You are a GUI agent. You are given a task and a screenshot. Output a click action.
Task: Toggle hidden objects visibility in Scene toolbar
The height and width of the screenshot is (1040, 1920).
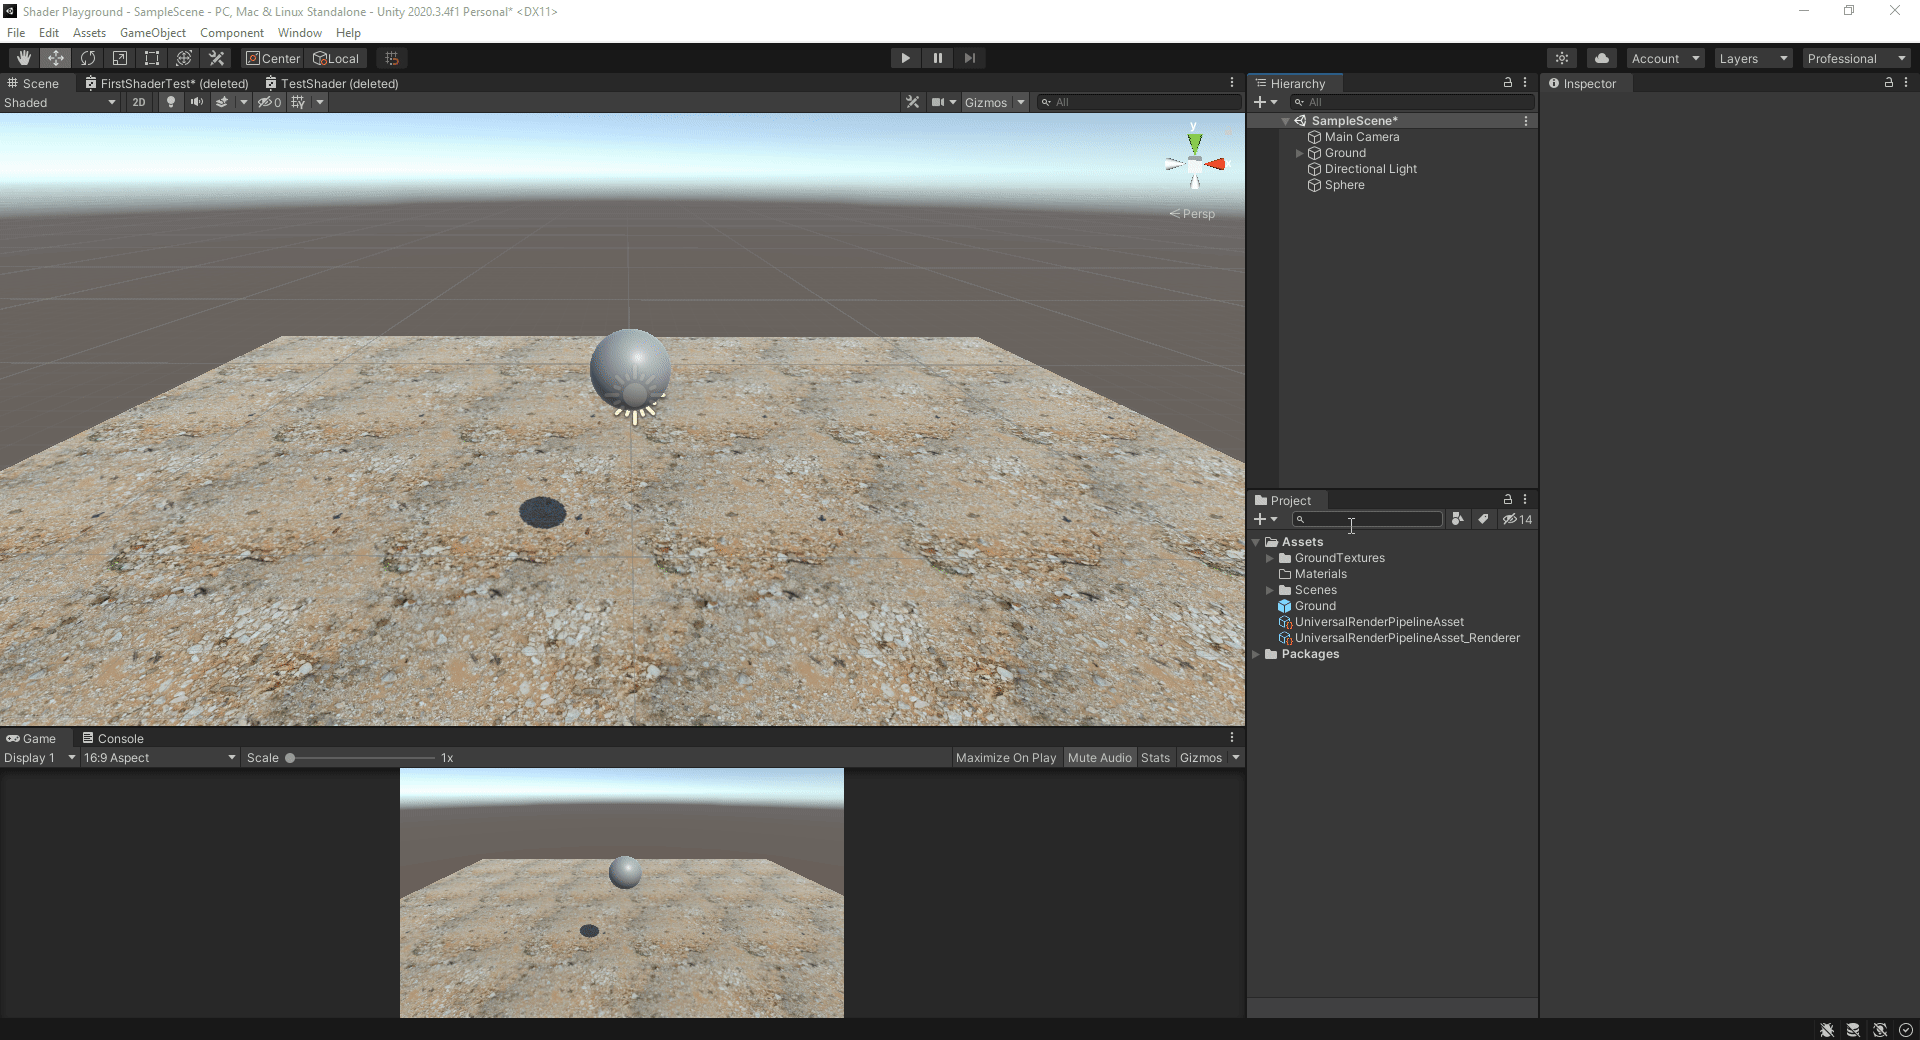coord(269,102)
